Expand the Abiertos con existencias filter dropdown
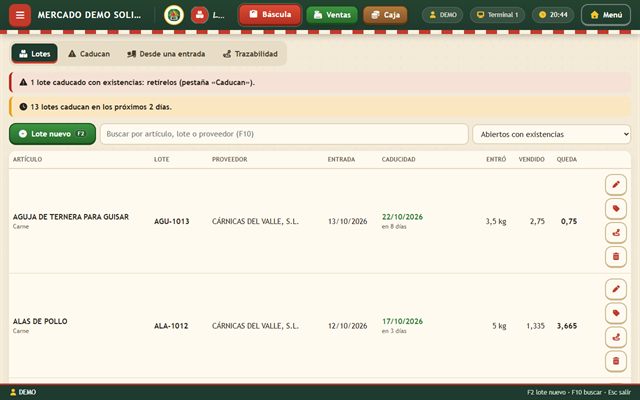 551,134
